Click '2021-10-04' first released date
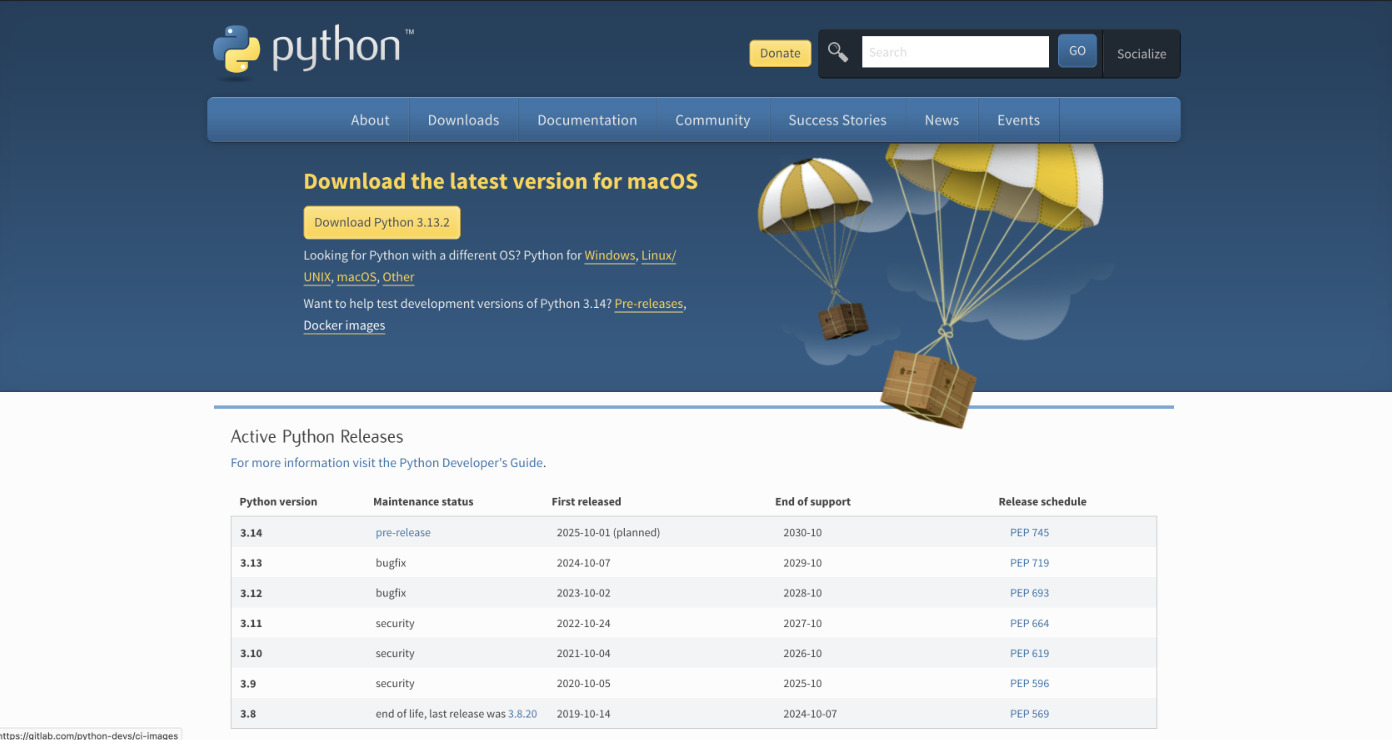Screen dimensions: 1392x740 pos(583,653)
